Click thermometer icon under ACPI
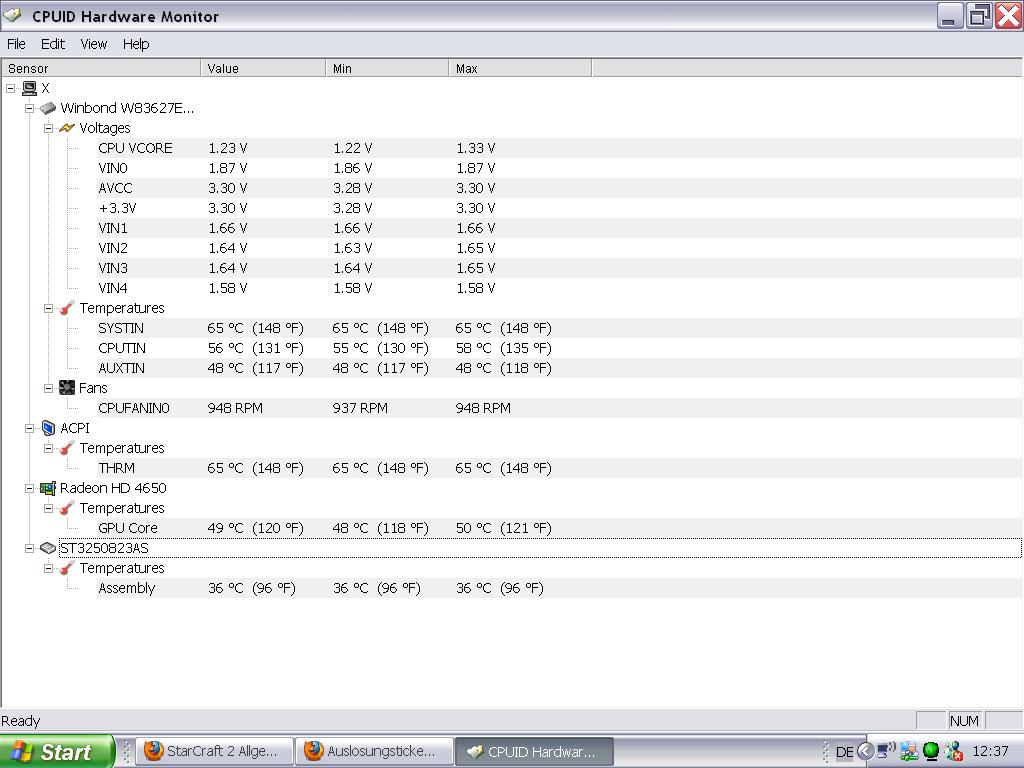 [x=67, y=448]
